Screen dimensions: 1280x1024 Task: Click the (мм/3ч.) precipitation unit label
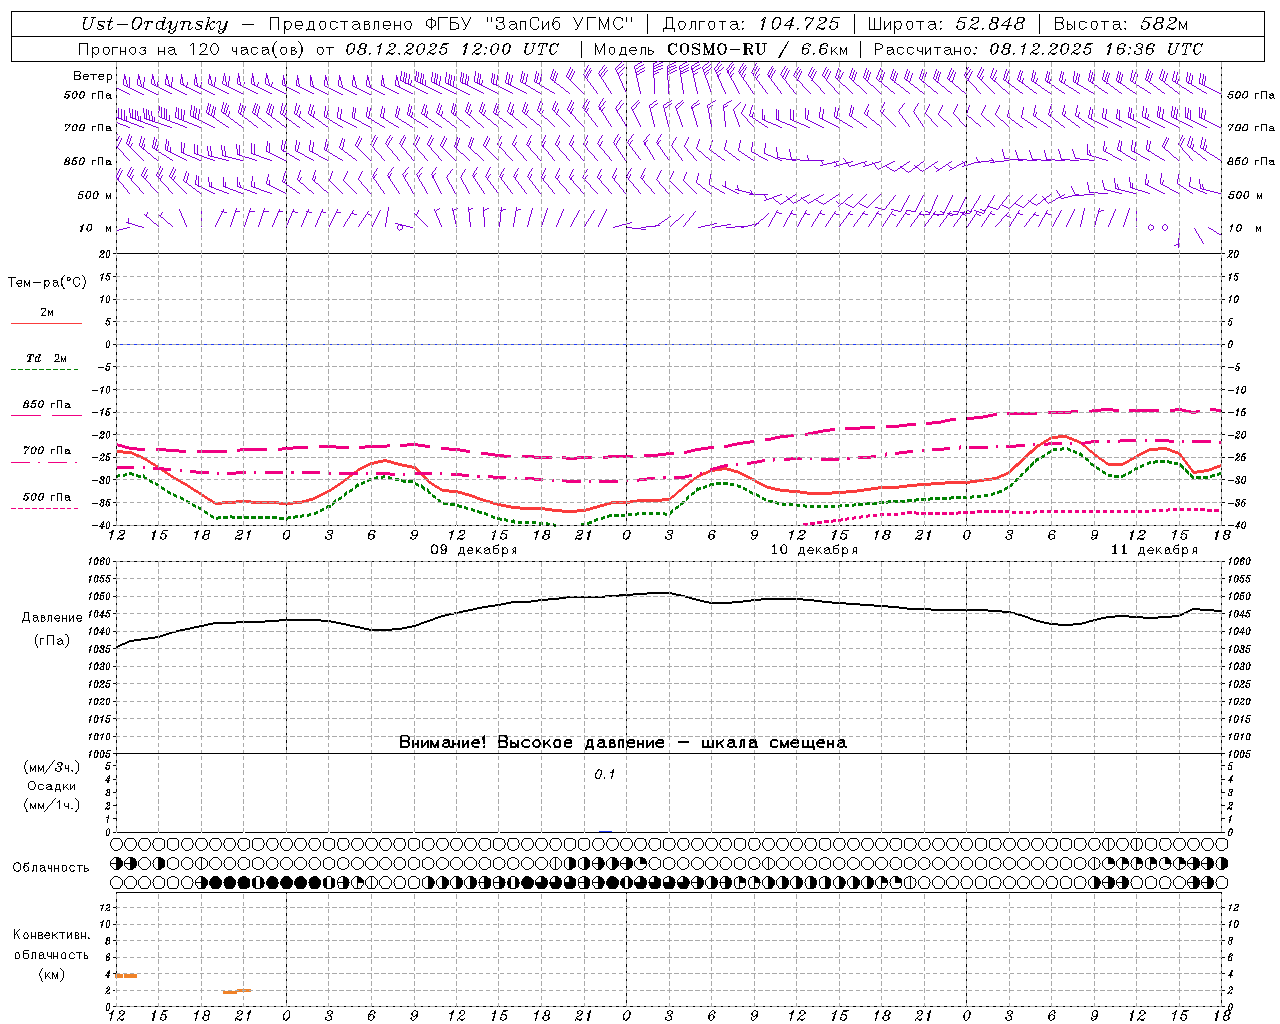51,767
